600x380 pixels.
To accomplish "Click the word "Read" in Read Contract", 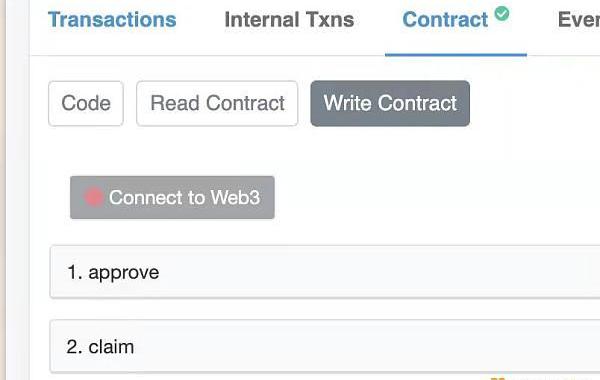I will [x=175, y=103].
